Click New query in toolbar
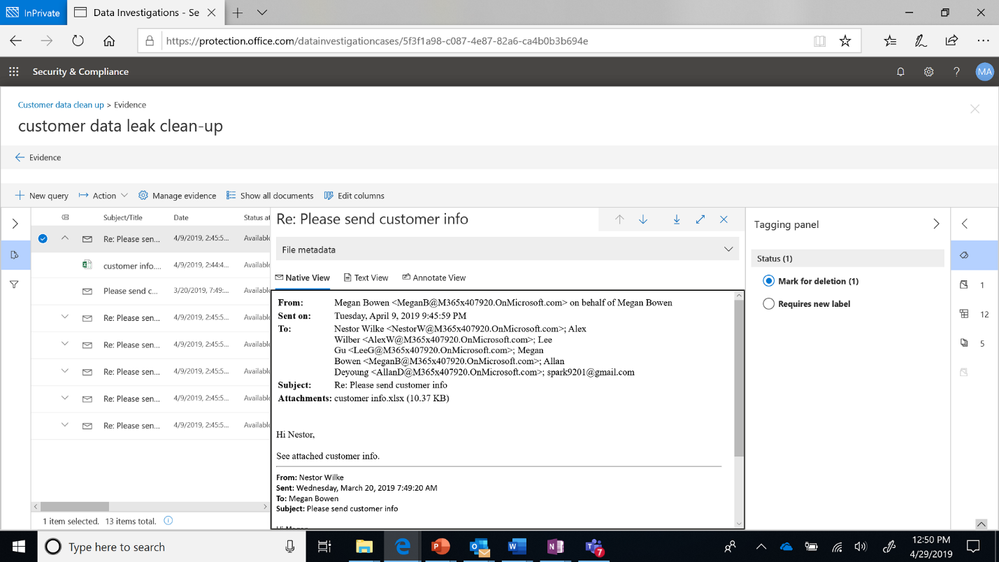Screen dimensions: 999x562 41,196
